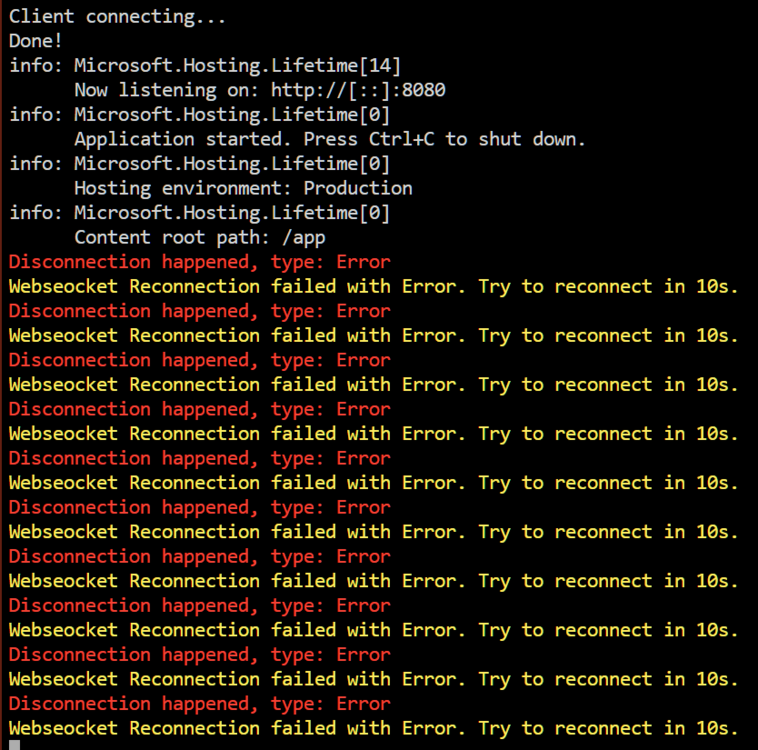Click the last yellow "Webseocket Reconnection failed" line
The height and width of the screenshot is (750, 758).
pos(374,728)
